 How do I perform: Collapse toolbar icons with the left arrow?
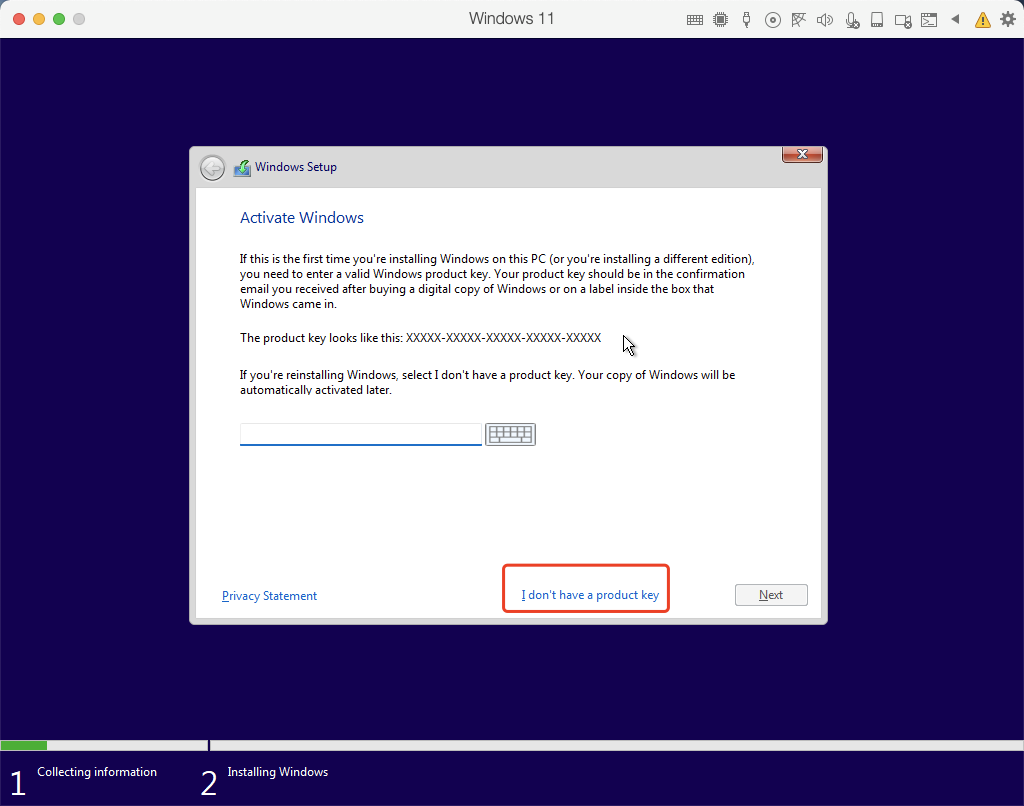[955, 19]
